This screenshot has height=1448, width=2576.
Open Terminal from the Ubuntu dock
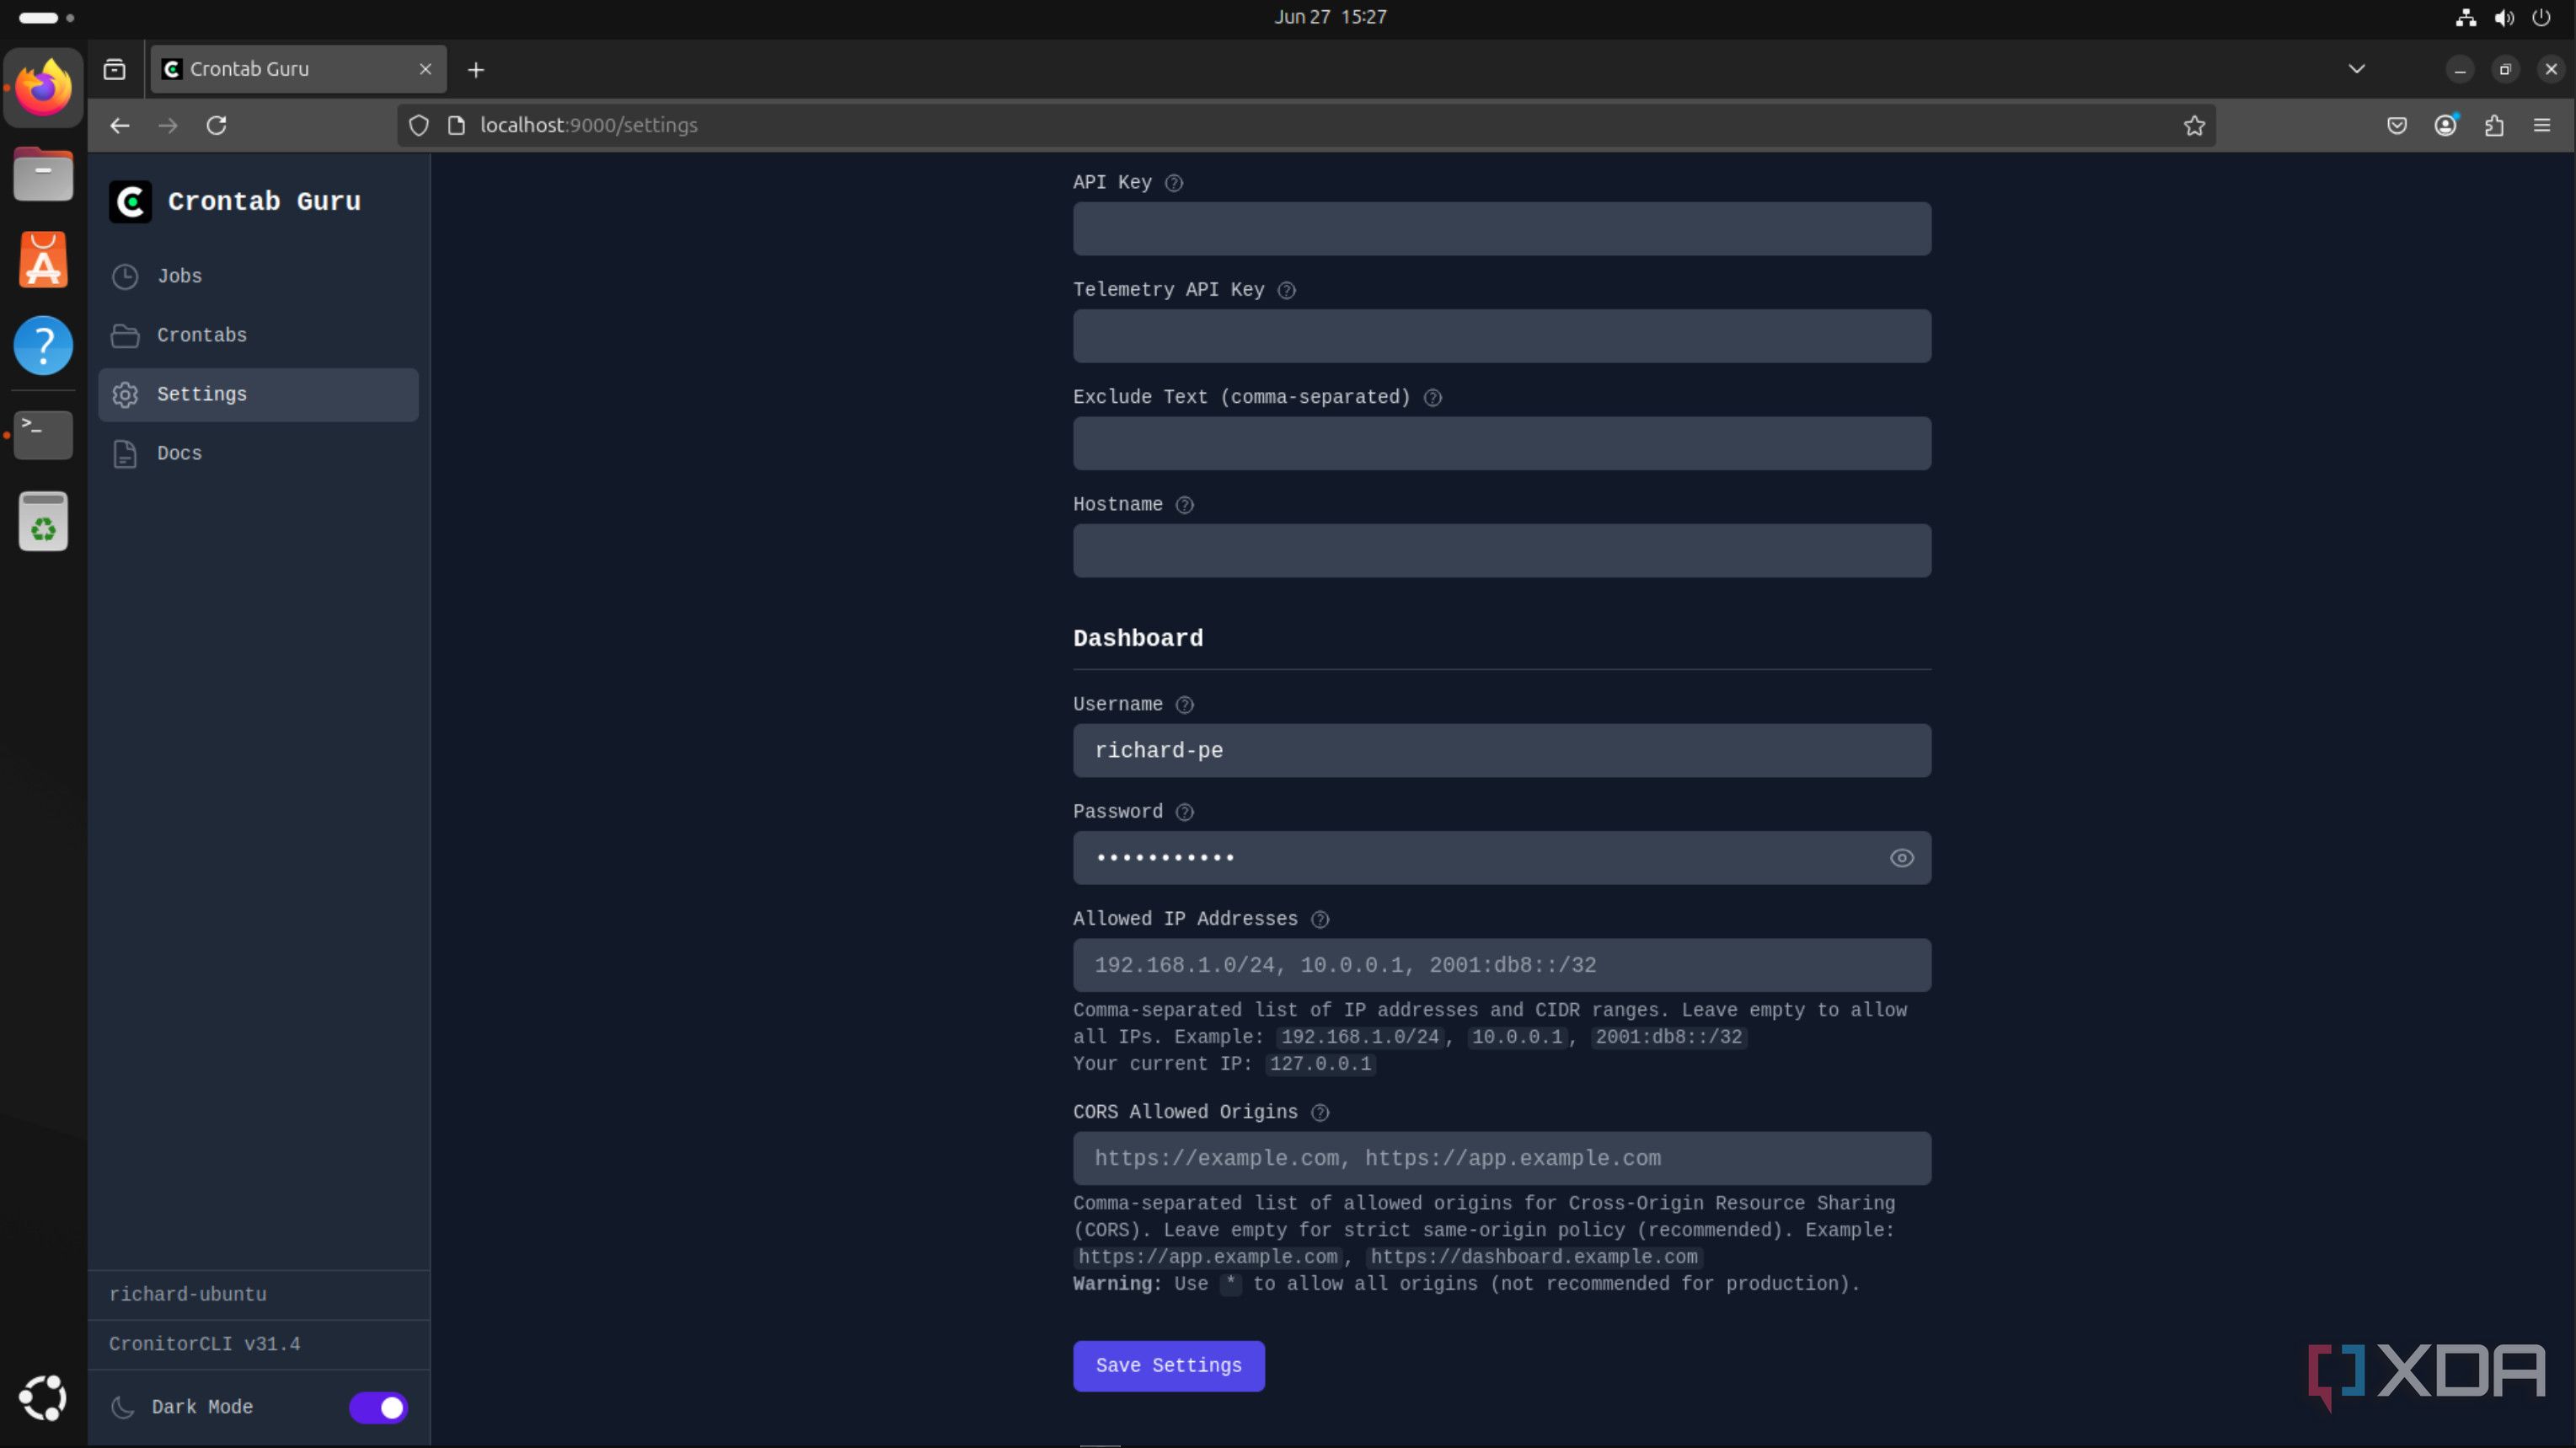pos(43,434)
